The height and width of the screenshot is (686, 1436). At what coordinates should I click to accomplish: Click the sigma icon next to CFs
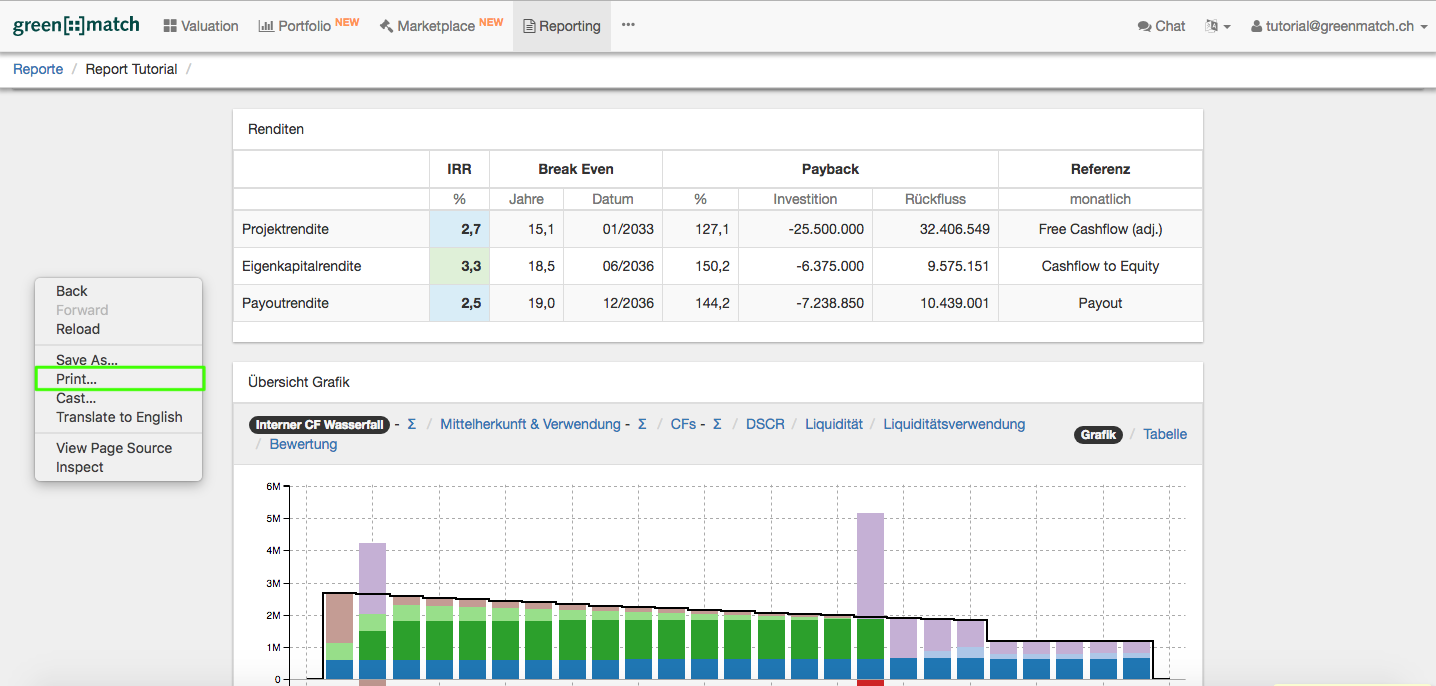coord(717,424)
